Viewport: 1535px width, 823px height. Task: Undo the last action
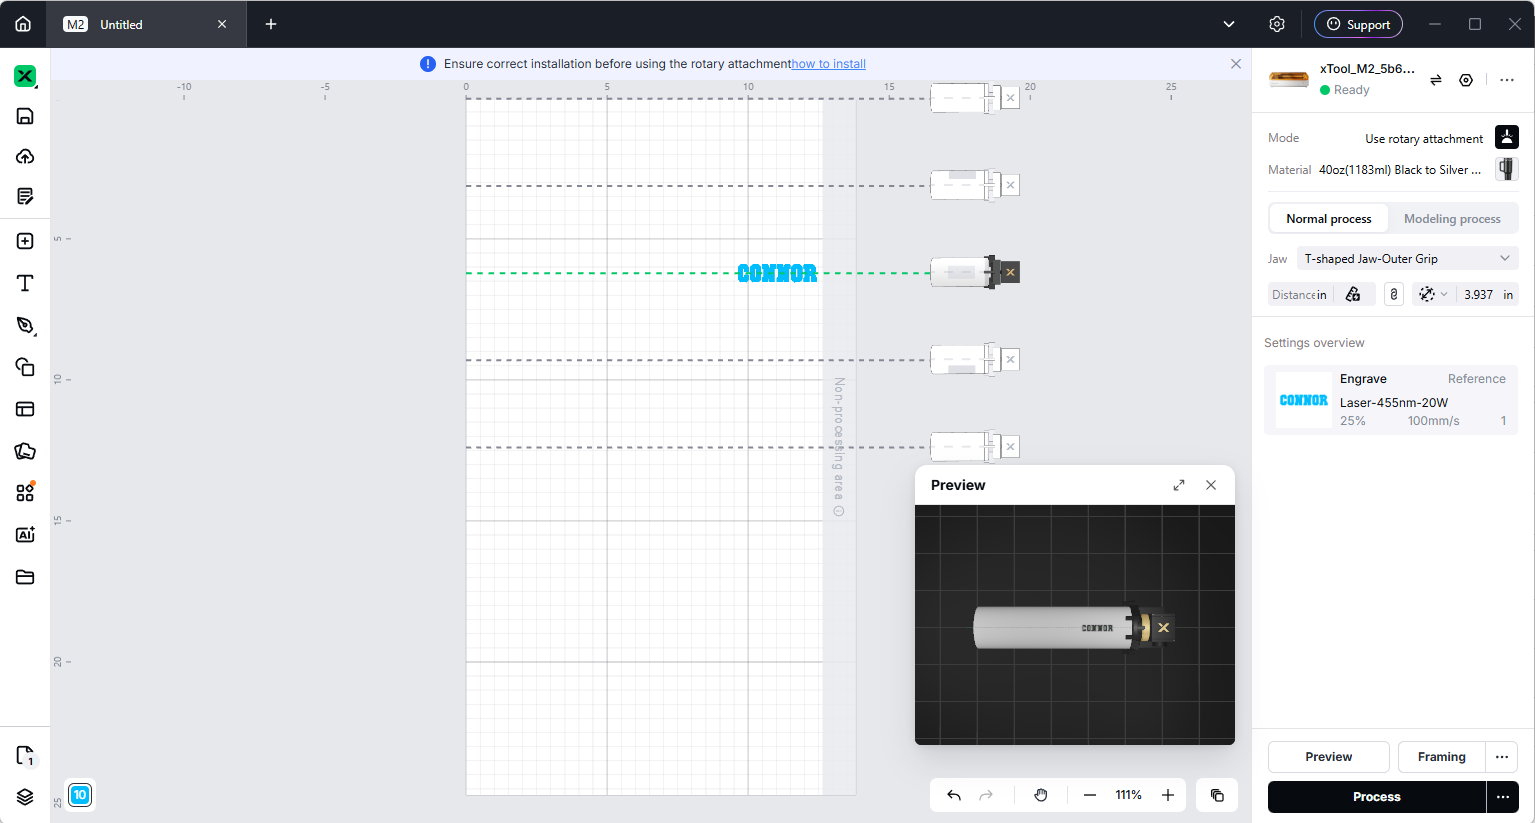tap(954, 795)
